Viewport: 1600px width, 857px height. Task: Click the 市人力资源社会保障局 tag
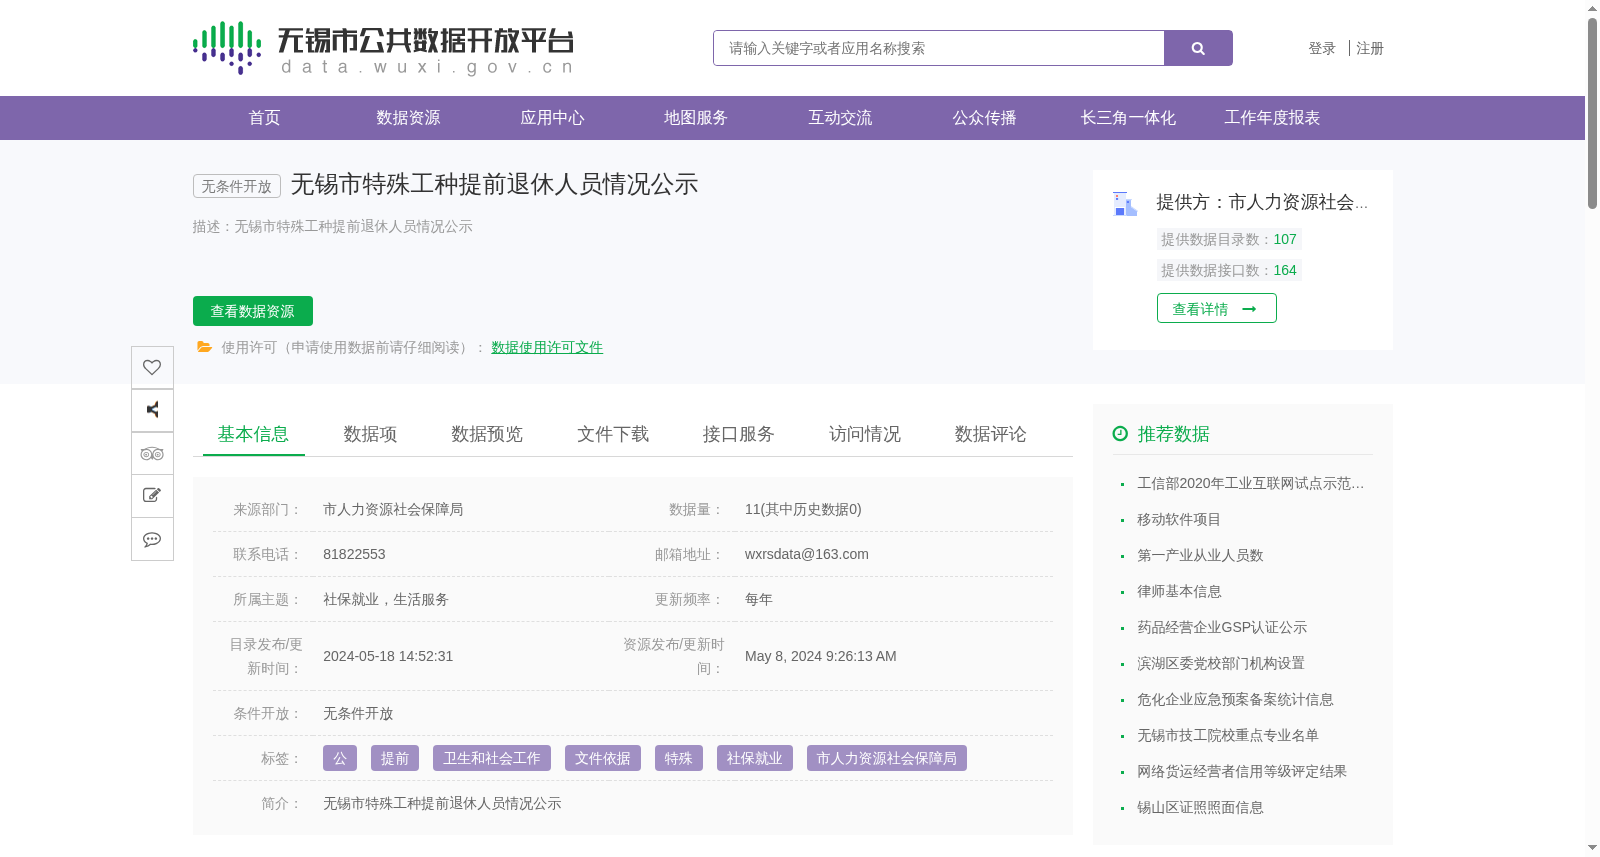coord(887,758)
